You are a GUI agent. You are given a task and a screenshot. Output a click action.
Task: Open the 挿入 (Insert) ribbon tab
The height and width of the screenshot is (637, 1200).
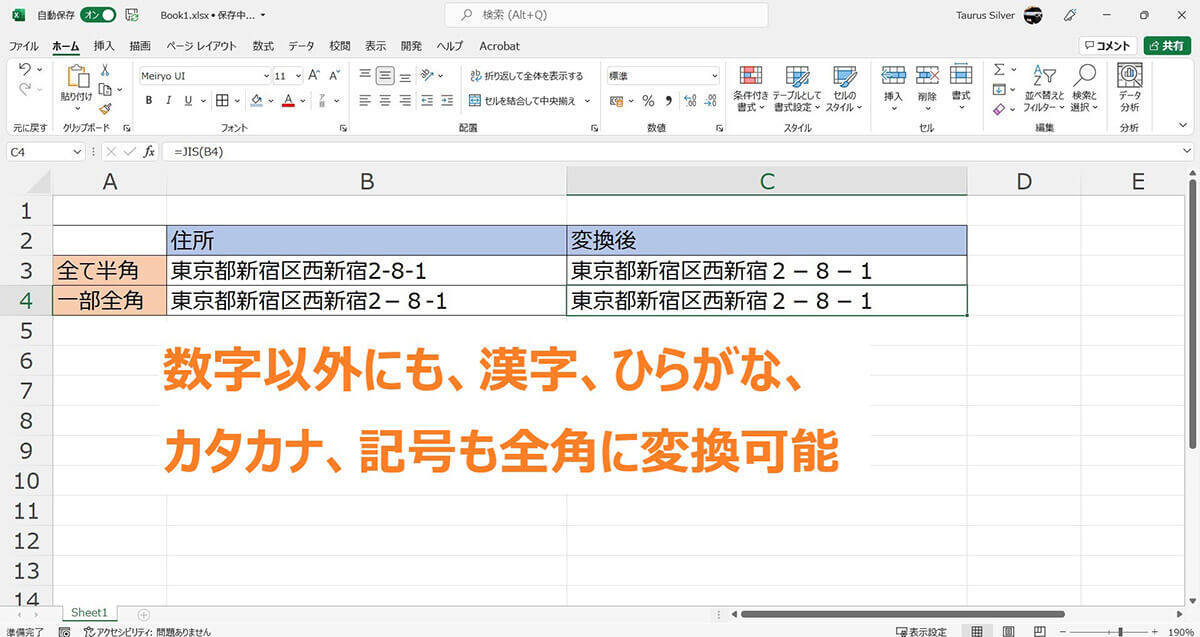(104, 46)
